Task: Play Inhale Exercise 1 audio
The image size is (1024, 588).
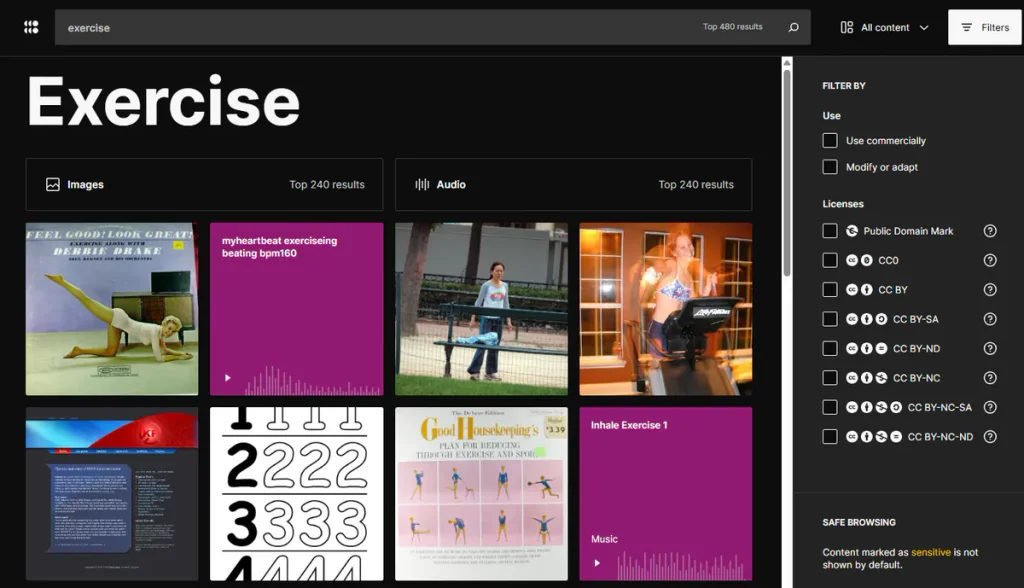Action: (596, 563)
